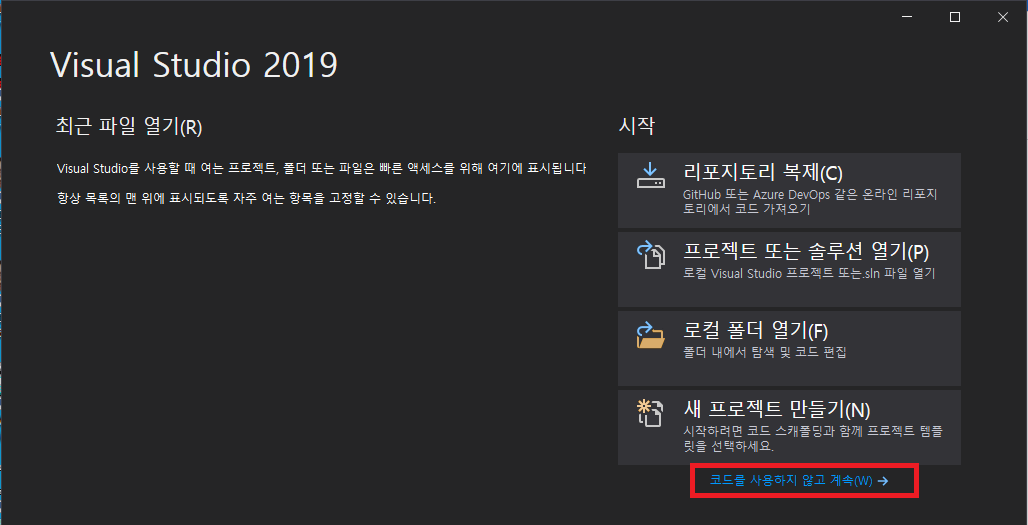Click the open local folder icon
This screenshot has height=525, width=1028.
click(x=650, y=335)
